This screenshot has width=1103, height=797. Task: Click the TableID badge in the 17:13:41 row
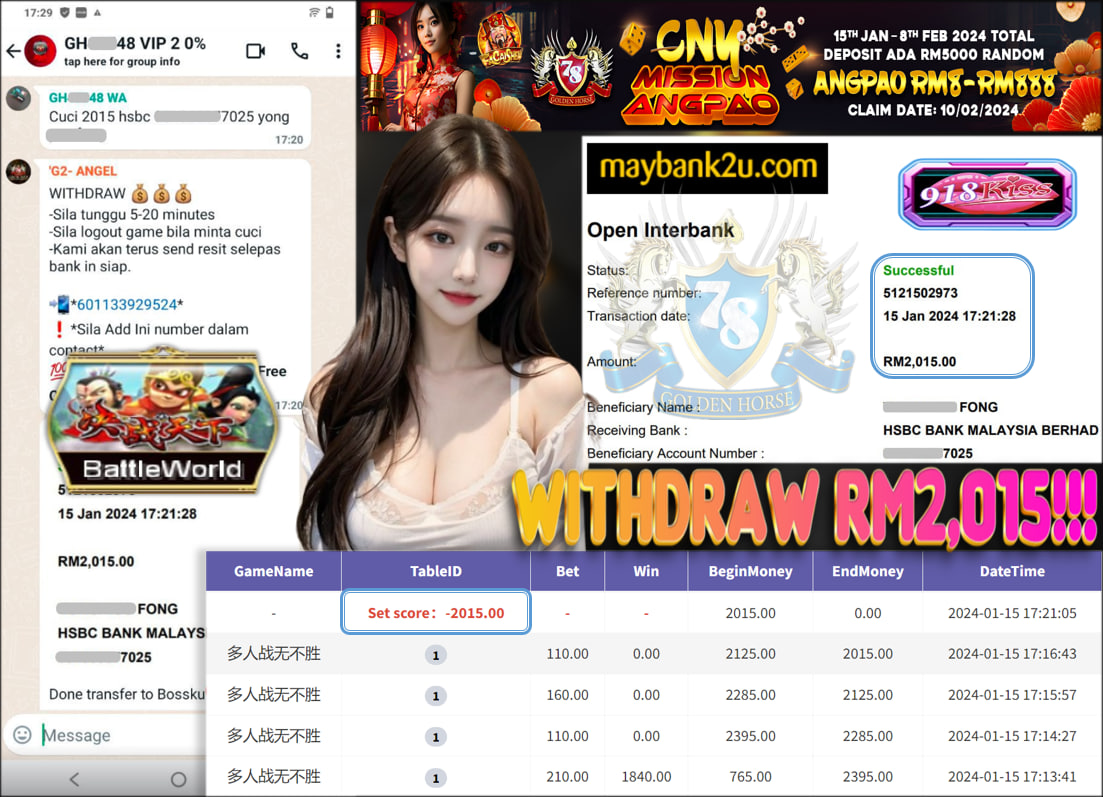(435, 778)
